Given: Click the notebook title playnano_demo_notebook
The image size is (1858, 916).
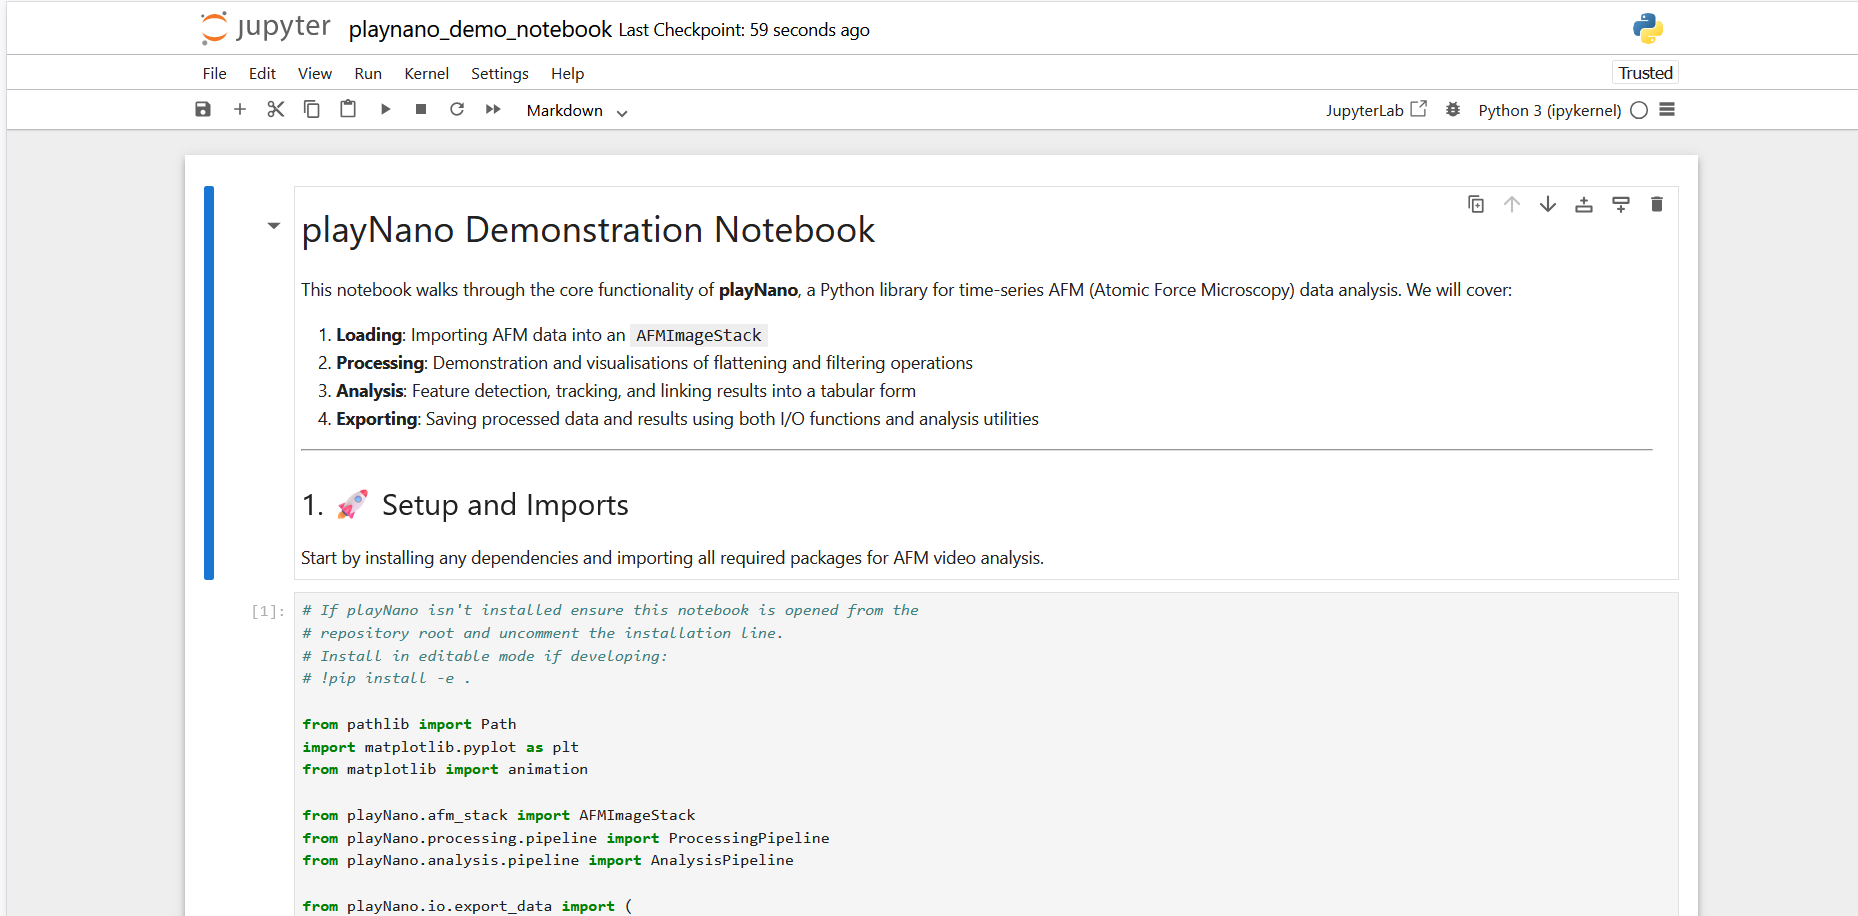Looking at the screenshot, I should click(x=480, y=30).
